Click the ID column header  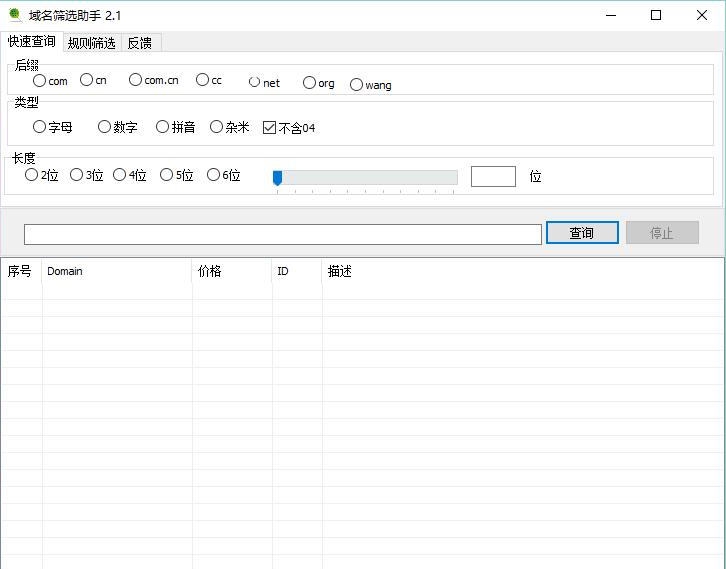point(297,271)
